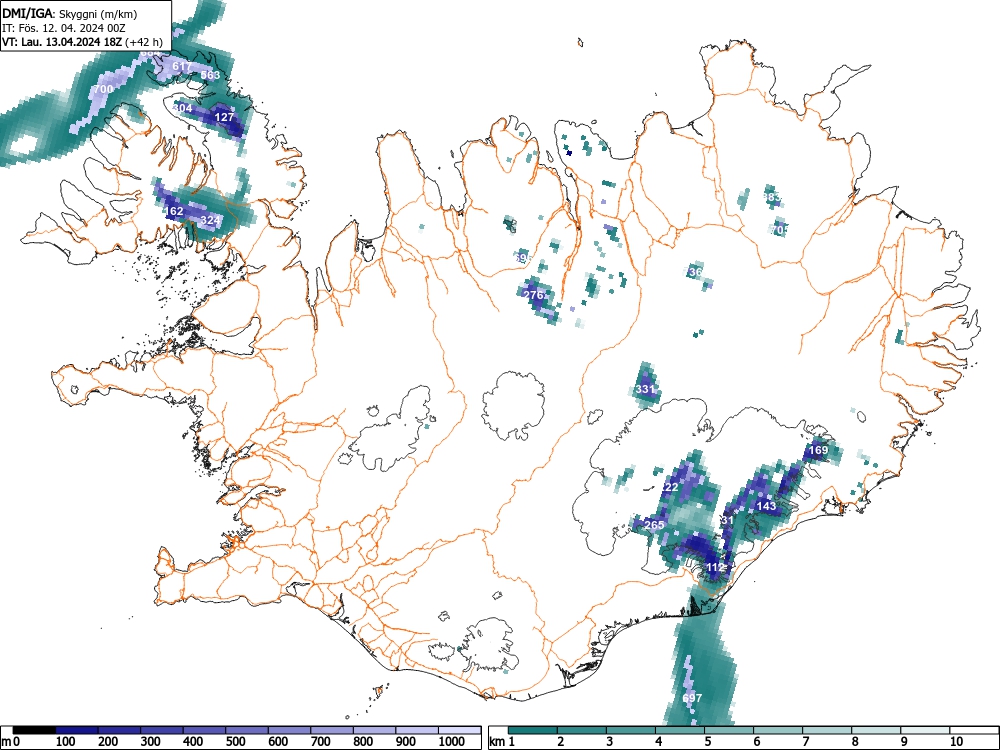The width and height of the screenshot is (1000, 750).
Task: Click the '331' visibility value on the map
Action: click(x=645, y=389)
